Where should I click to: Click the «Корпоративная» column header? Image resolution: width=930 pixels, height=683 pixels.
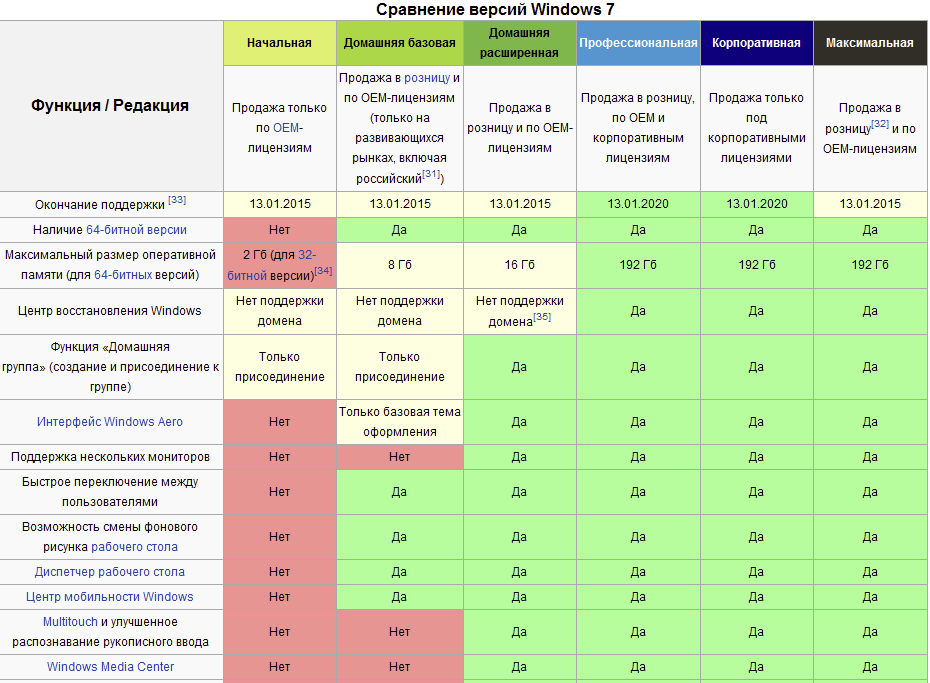pos(756,43)
